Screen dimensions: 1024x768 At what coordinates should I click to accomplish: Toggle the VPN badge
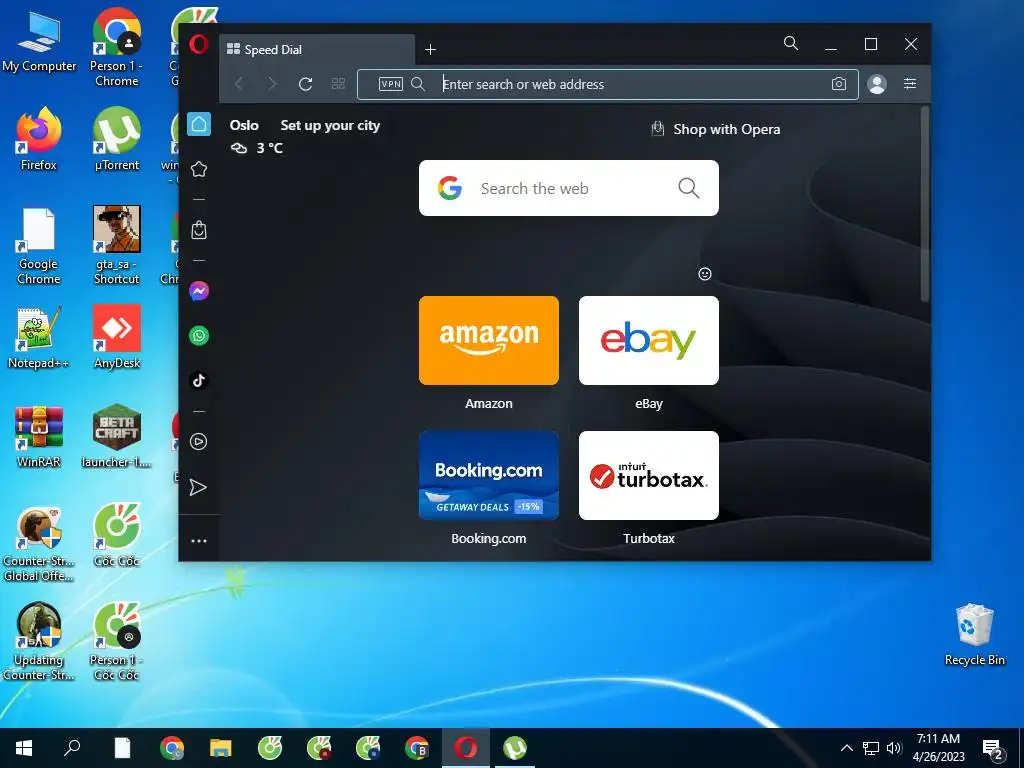[x=391, y=84]
